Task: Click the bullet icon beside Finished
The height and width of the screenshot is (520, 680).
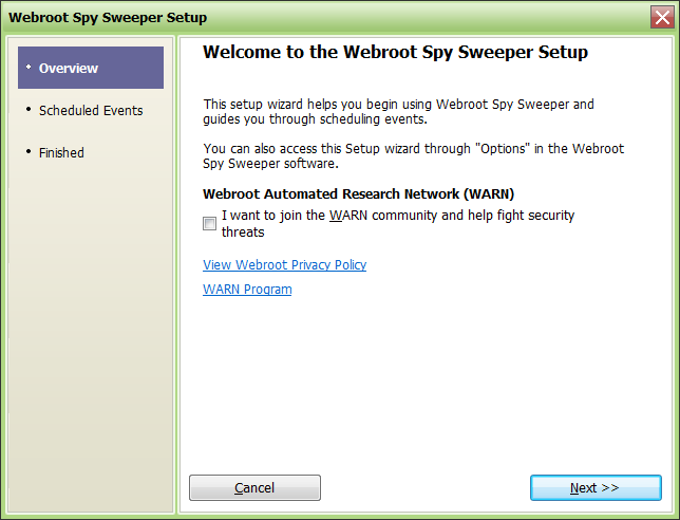Action: (x=28, y=153)
